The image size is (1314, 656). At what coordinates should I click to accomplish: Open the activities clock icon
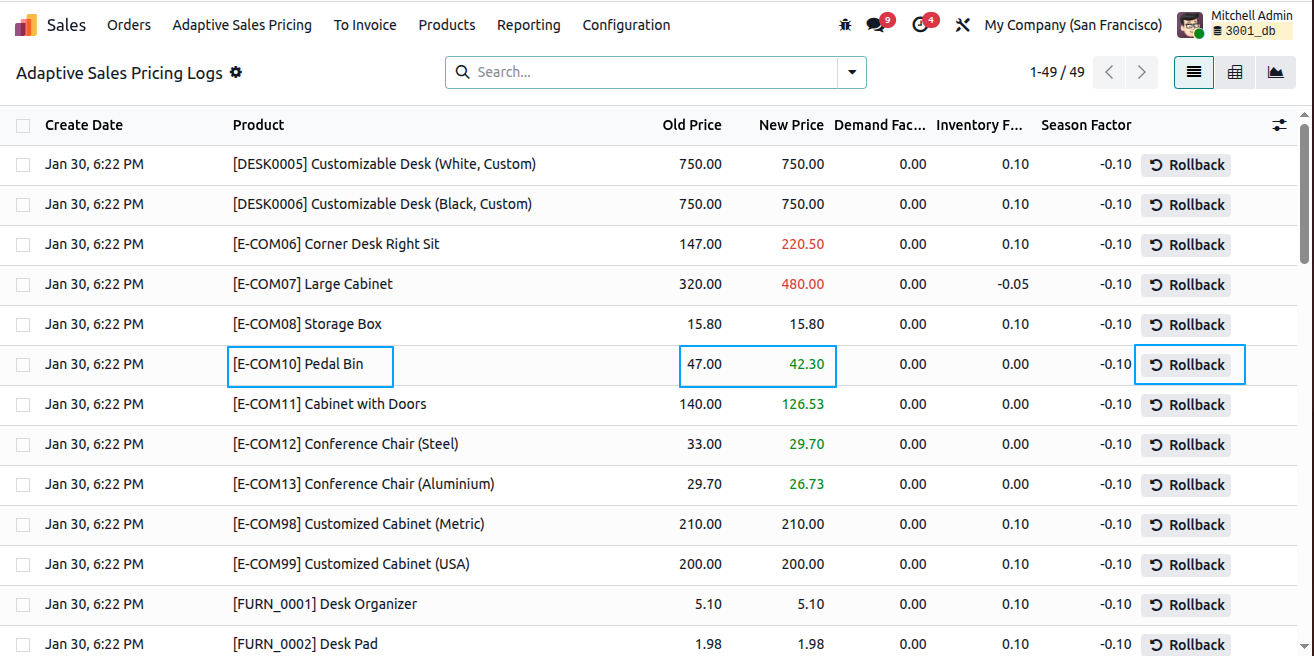pyautogui.click(x=921, y=25)
